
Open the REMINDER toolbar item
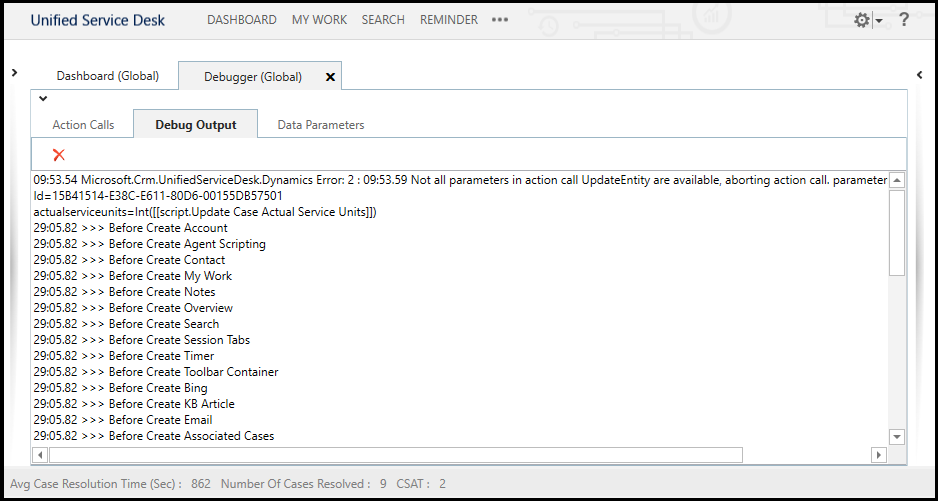(449, 20)
